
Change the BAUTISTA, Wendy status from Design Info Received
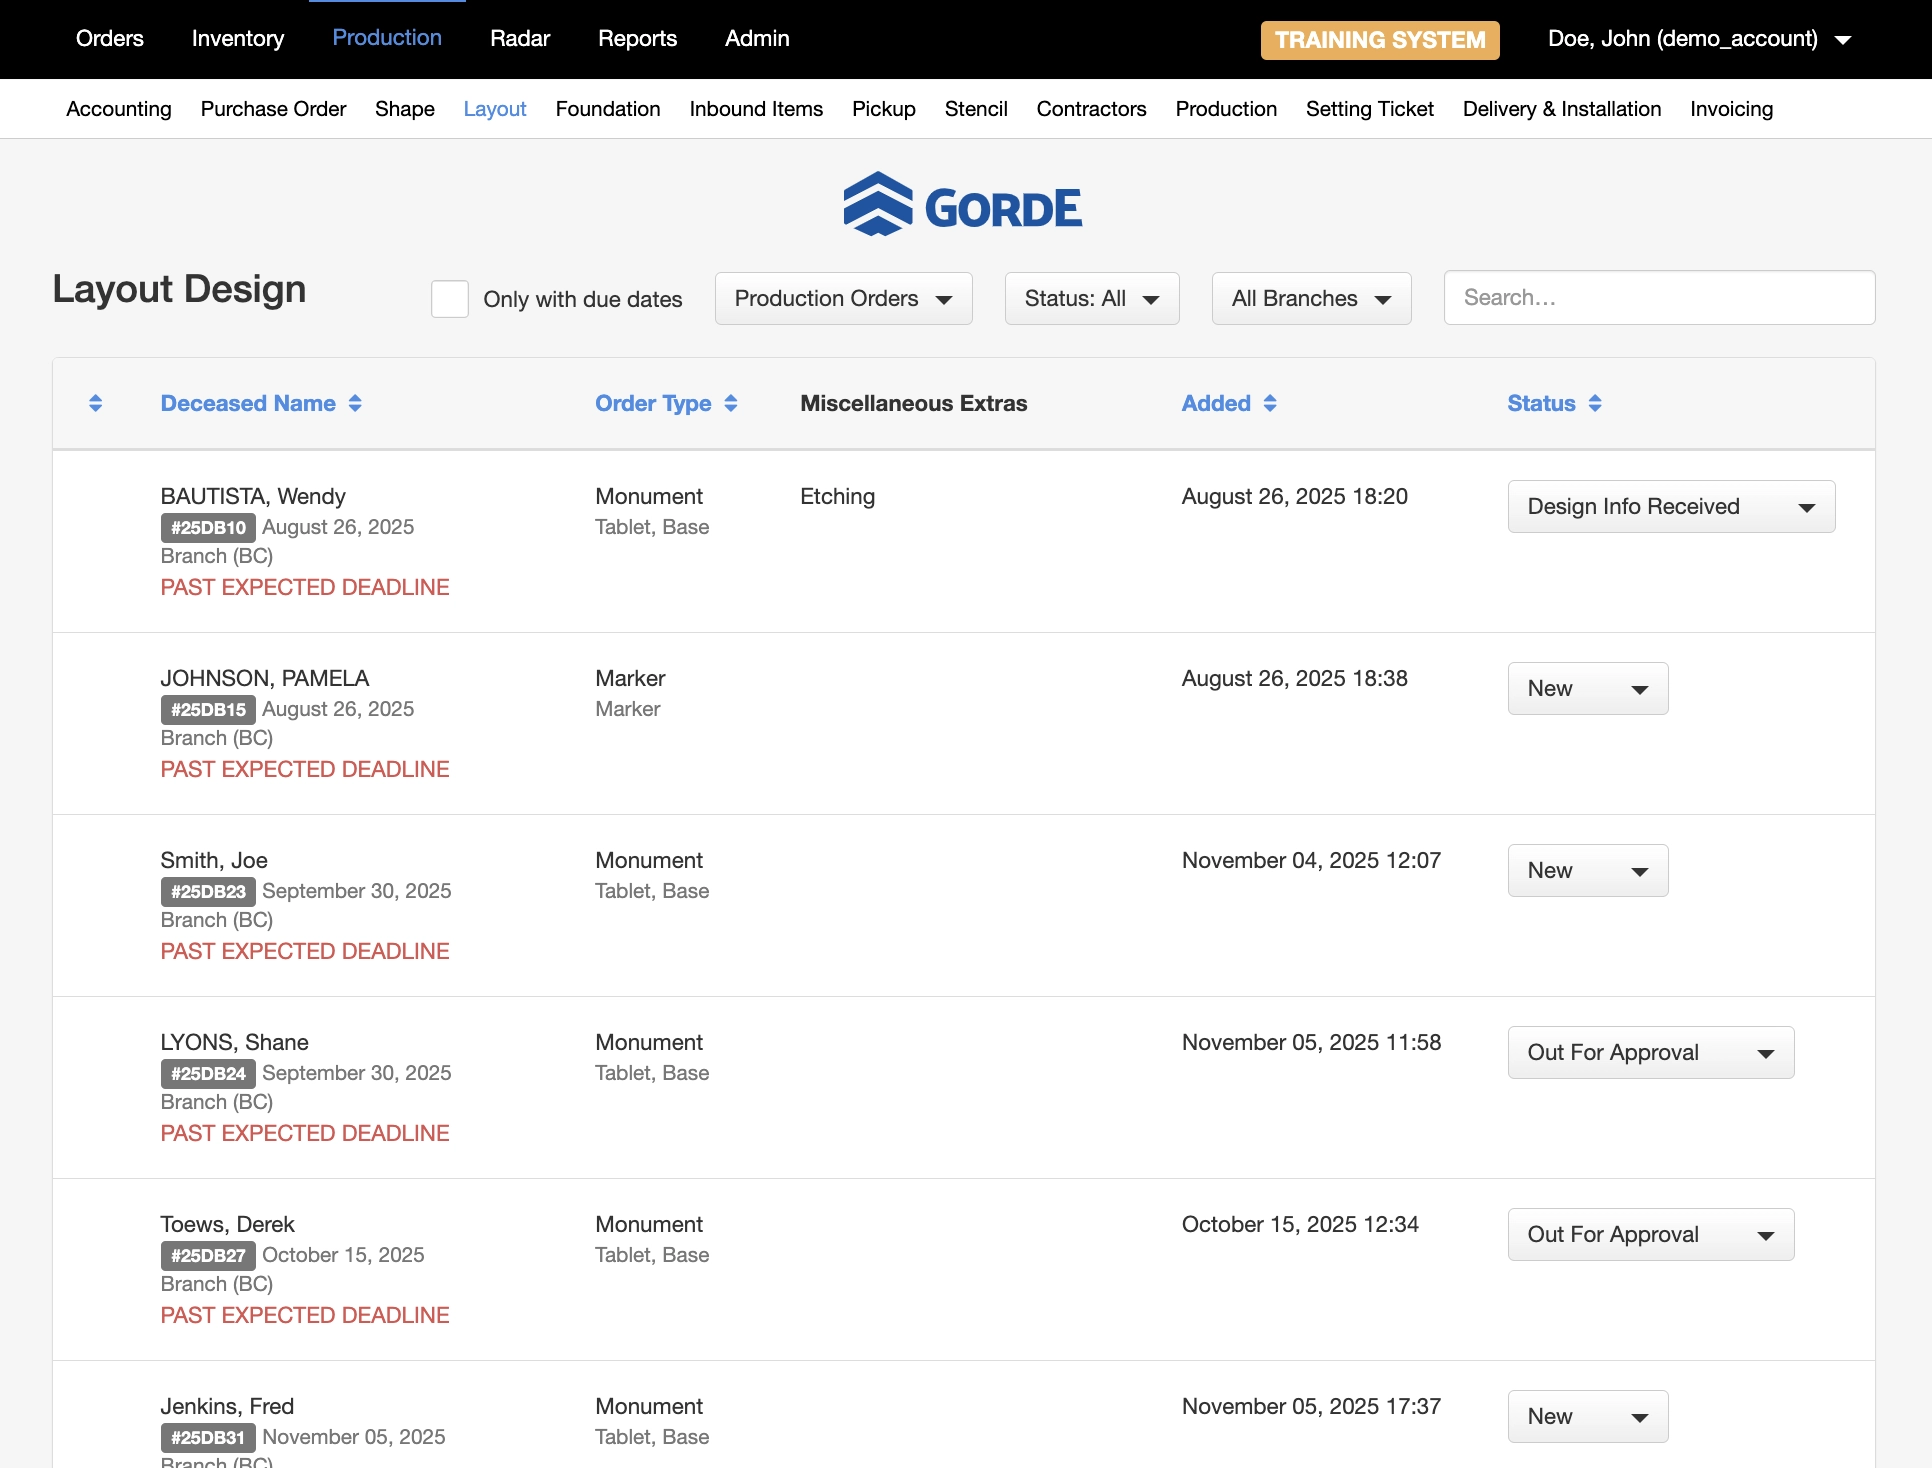(x=1670, y=507)
